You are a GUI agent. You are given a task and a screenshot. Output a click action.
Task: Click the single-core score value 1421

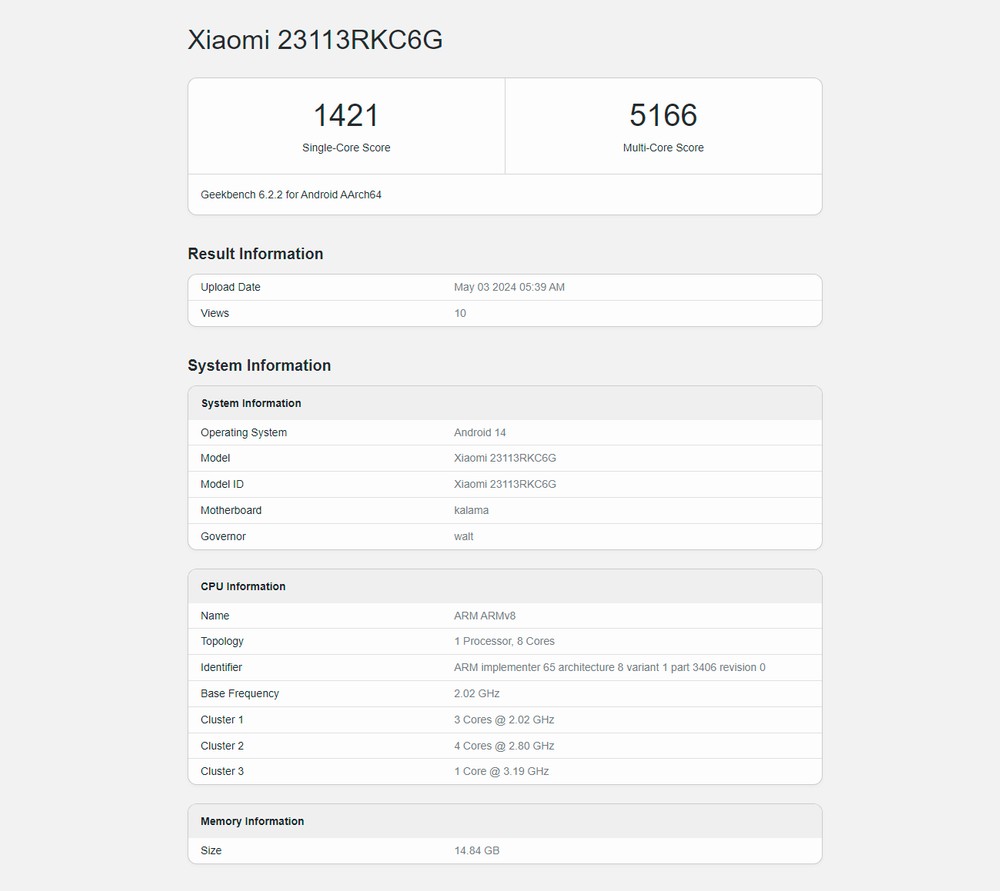pos(346,115)
